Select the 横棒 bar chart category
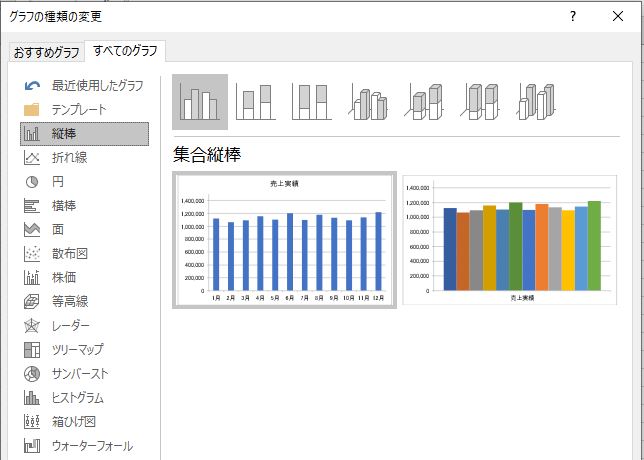 [84, 206]
